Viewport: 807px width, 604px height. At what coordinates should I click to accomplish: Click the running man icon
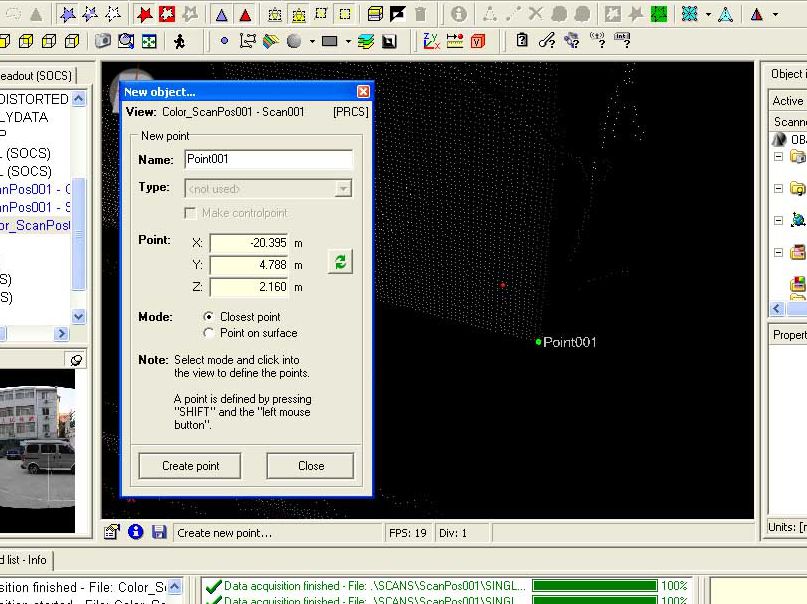coord(180,41)
